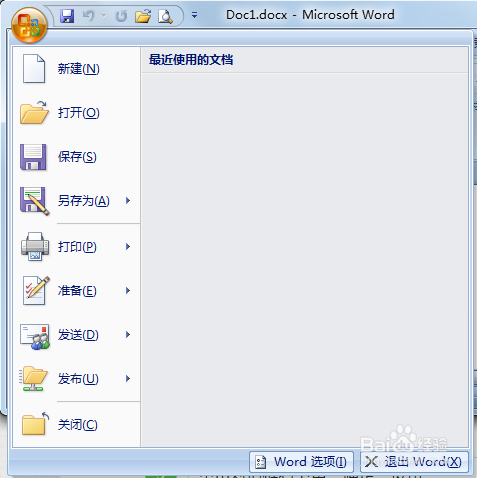The width and height of the screenshot is (477, 478).
Task: Click the 退出 Word(X) button
Action: [x=414, y=462]
